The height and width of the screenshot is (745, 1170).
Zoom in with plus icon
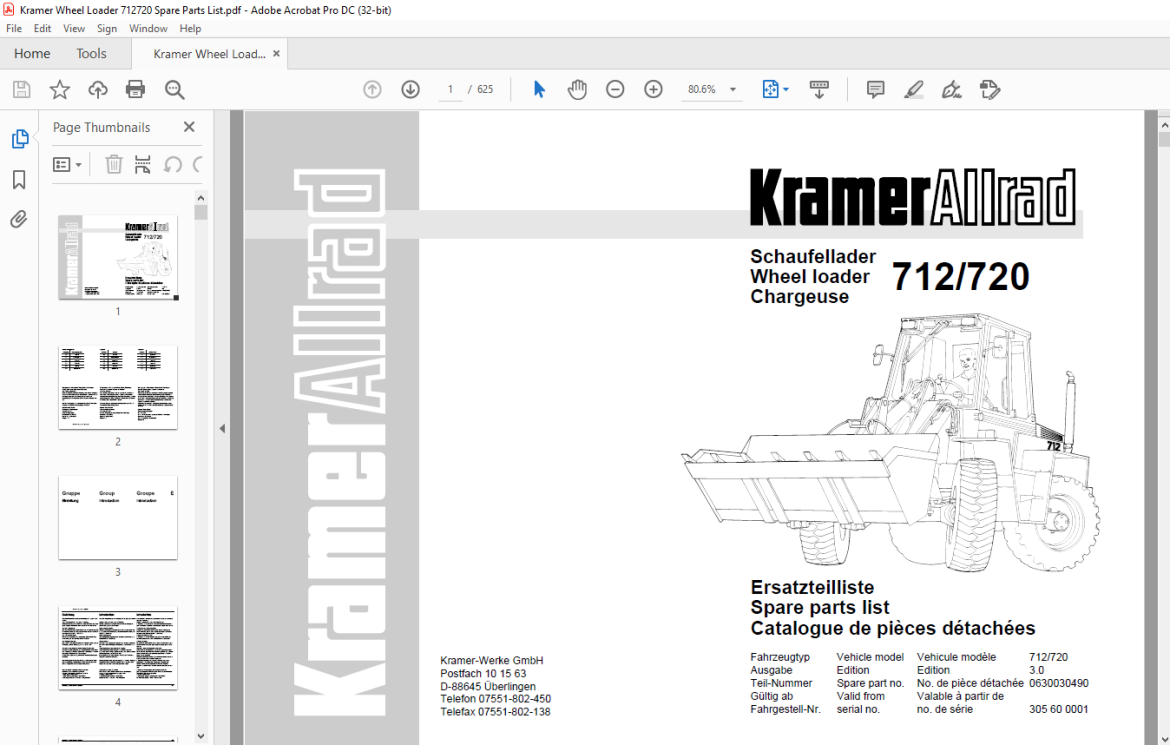tap(653, 90)
